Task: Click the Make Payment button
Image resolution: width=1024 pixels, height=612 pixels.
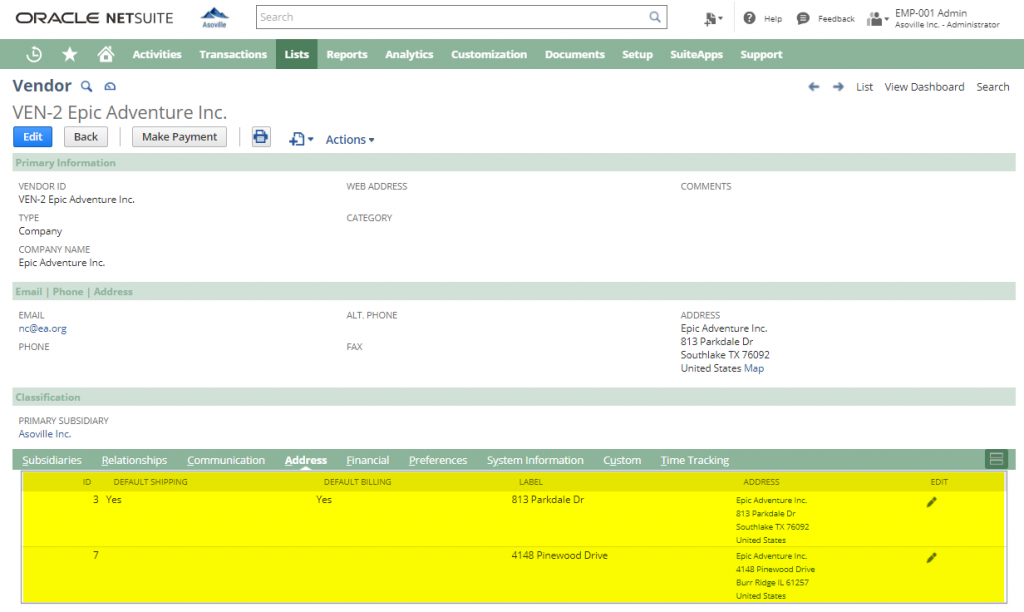Action: point(180,137)
